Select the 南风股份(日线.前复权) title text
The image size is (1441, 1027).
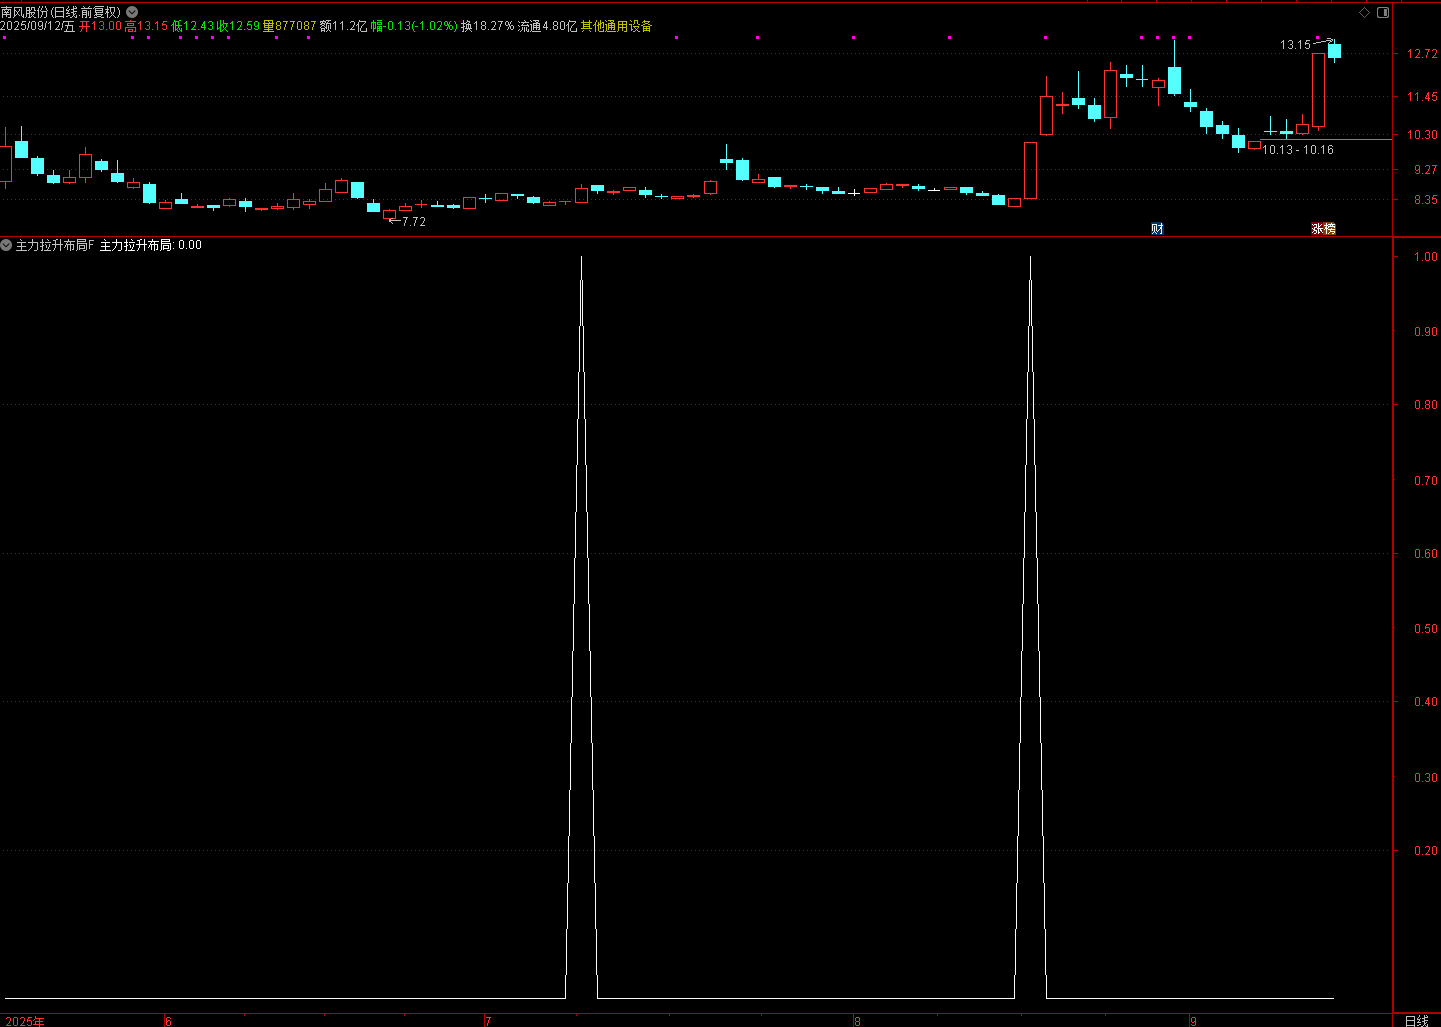61,12
